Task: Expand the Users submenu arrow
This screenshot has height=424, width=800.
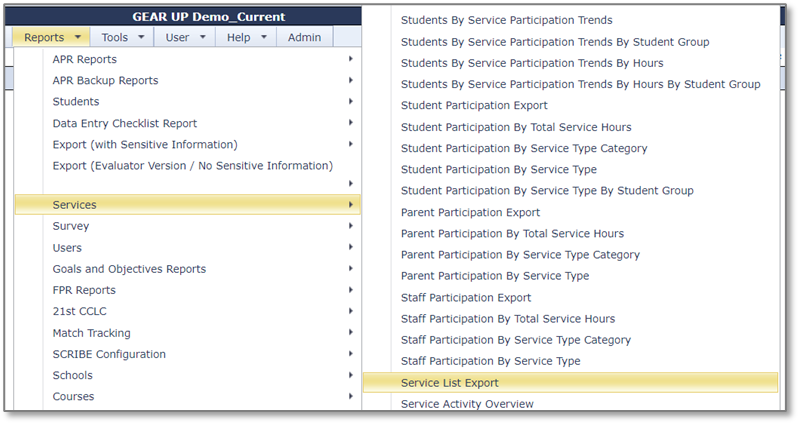Action: (x=351, y=247)
